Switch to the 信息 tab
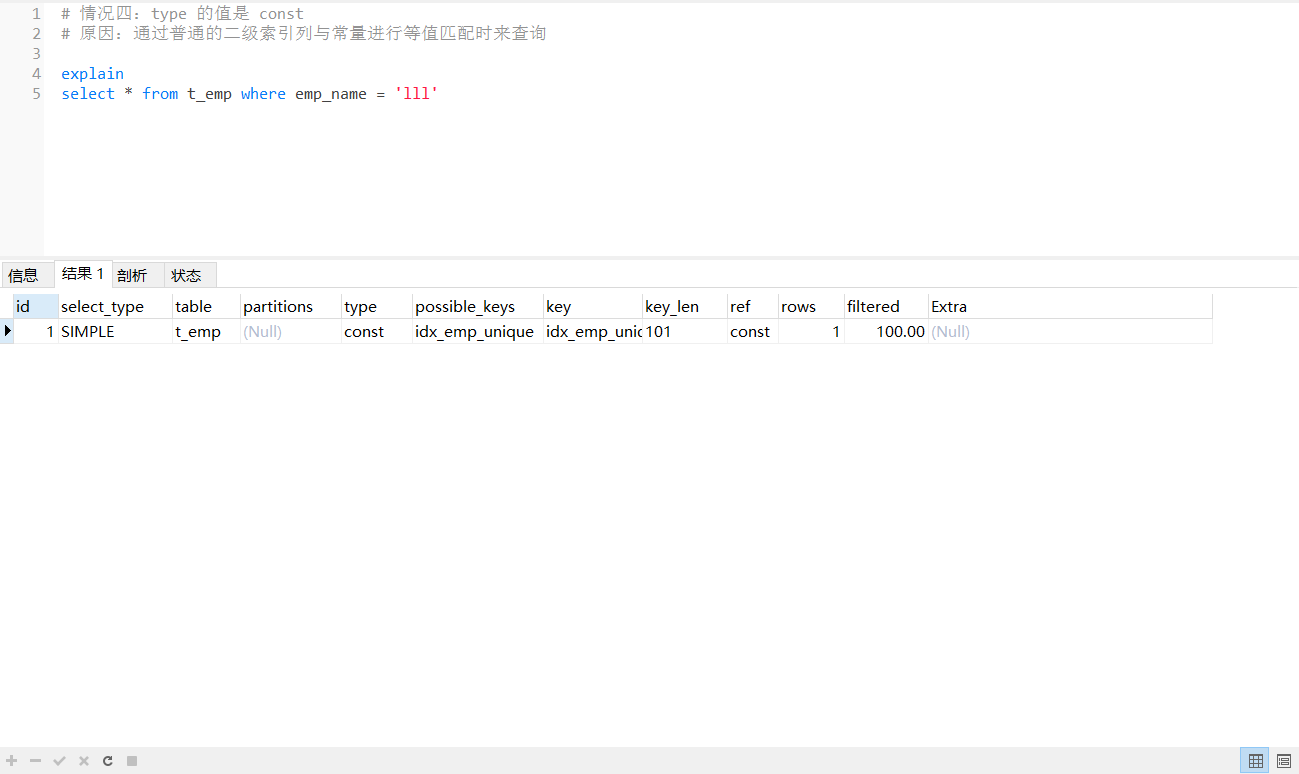This screenshot has width=1299, height=774. point(26,274)
